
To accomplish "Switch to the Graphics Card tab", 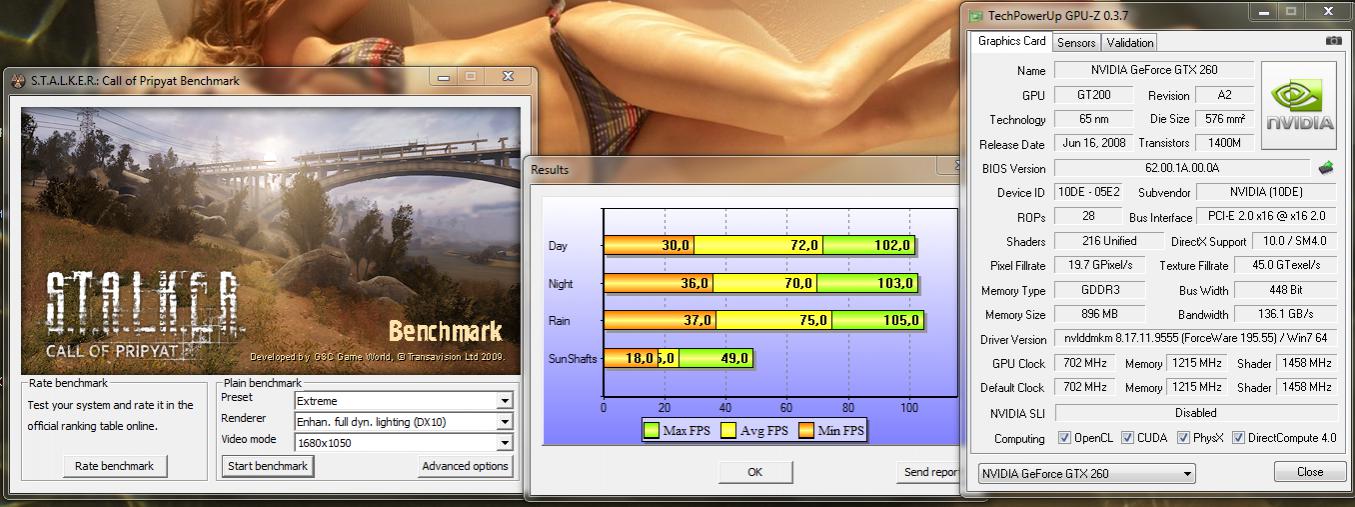I will coord(1011,41).
